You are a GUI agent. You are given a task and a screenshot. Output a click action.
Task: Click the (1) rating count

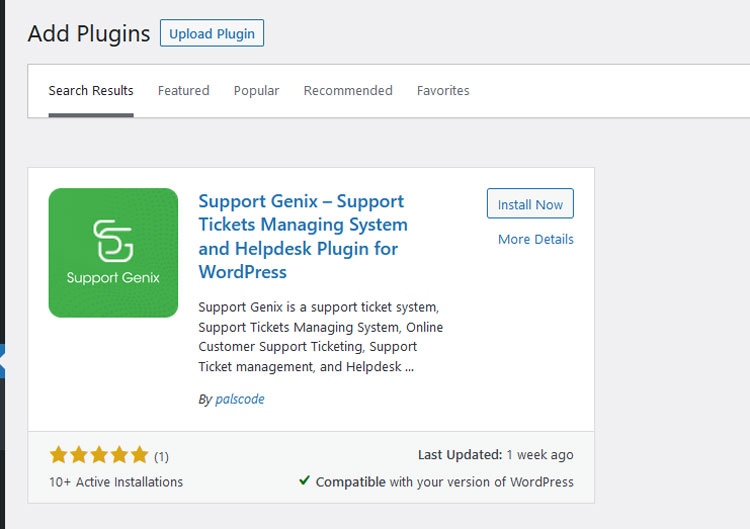pos(161,457)
